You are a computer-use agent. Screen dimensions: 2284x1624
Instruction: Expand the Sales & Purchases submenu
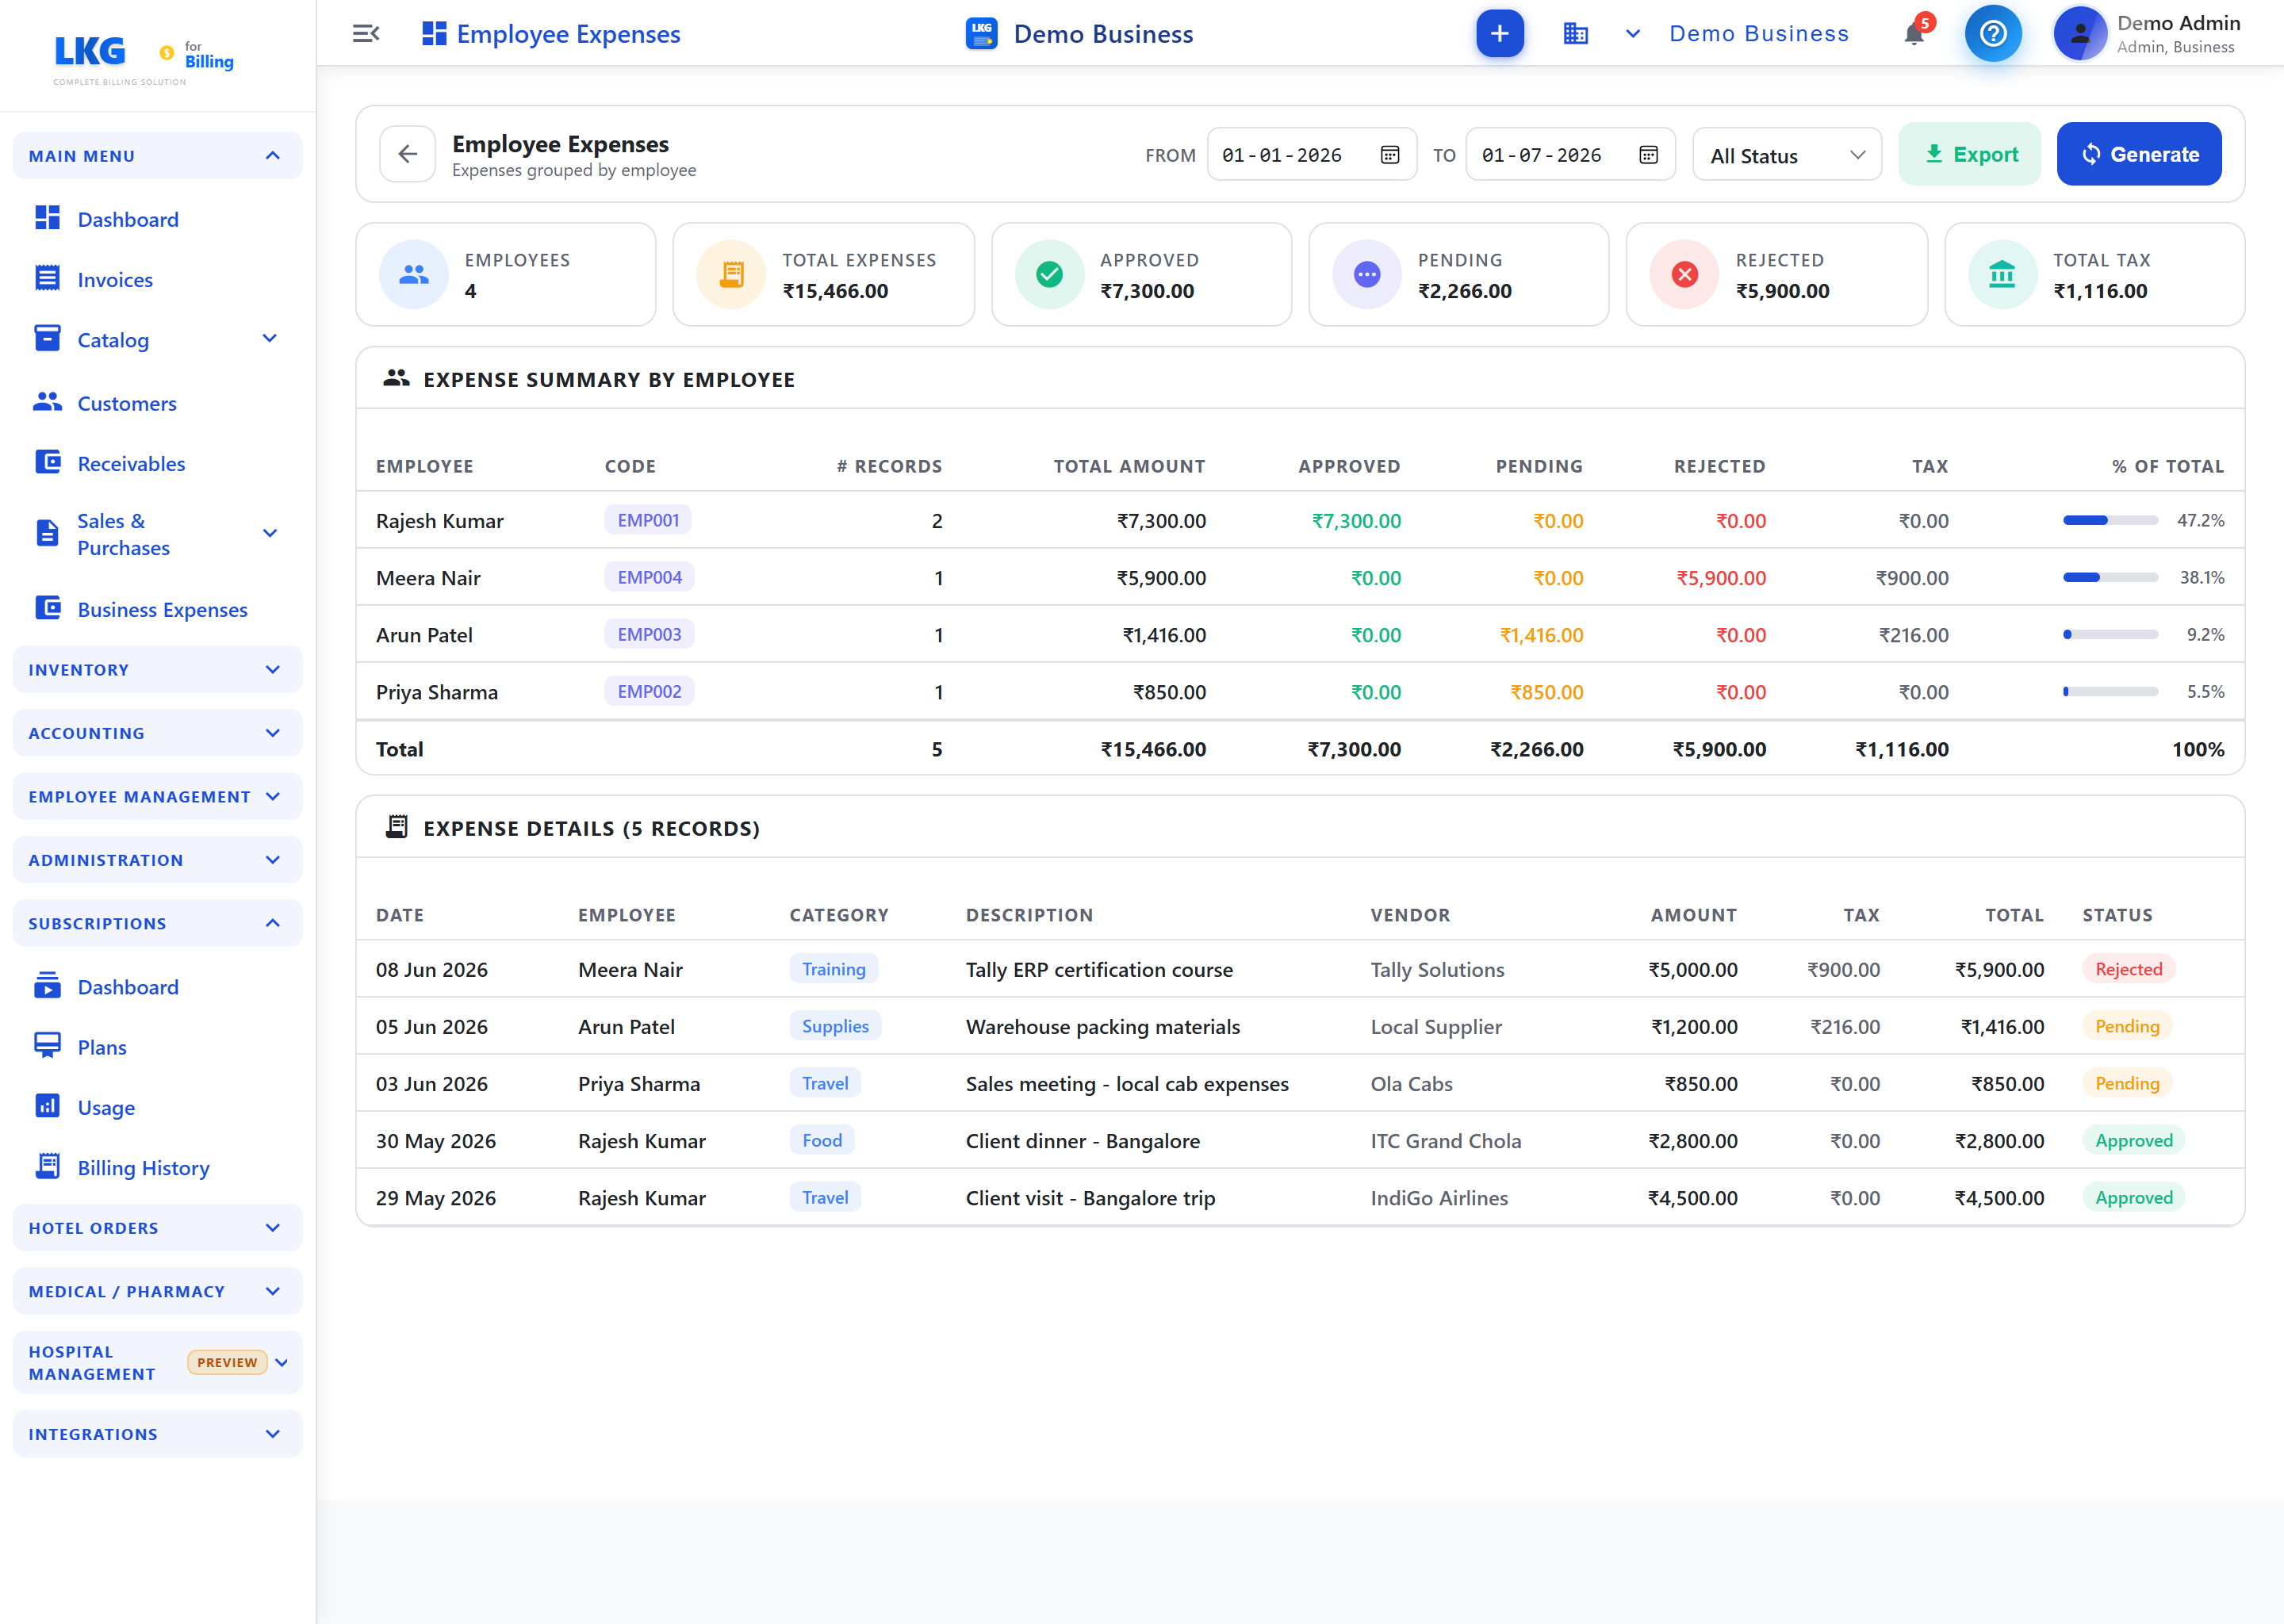pyautogui.click(x=269, y=533)
